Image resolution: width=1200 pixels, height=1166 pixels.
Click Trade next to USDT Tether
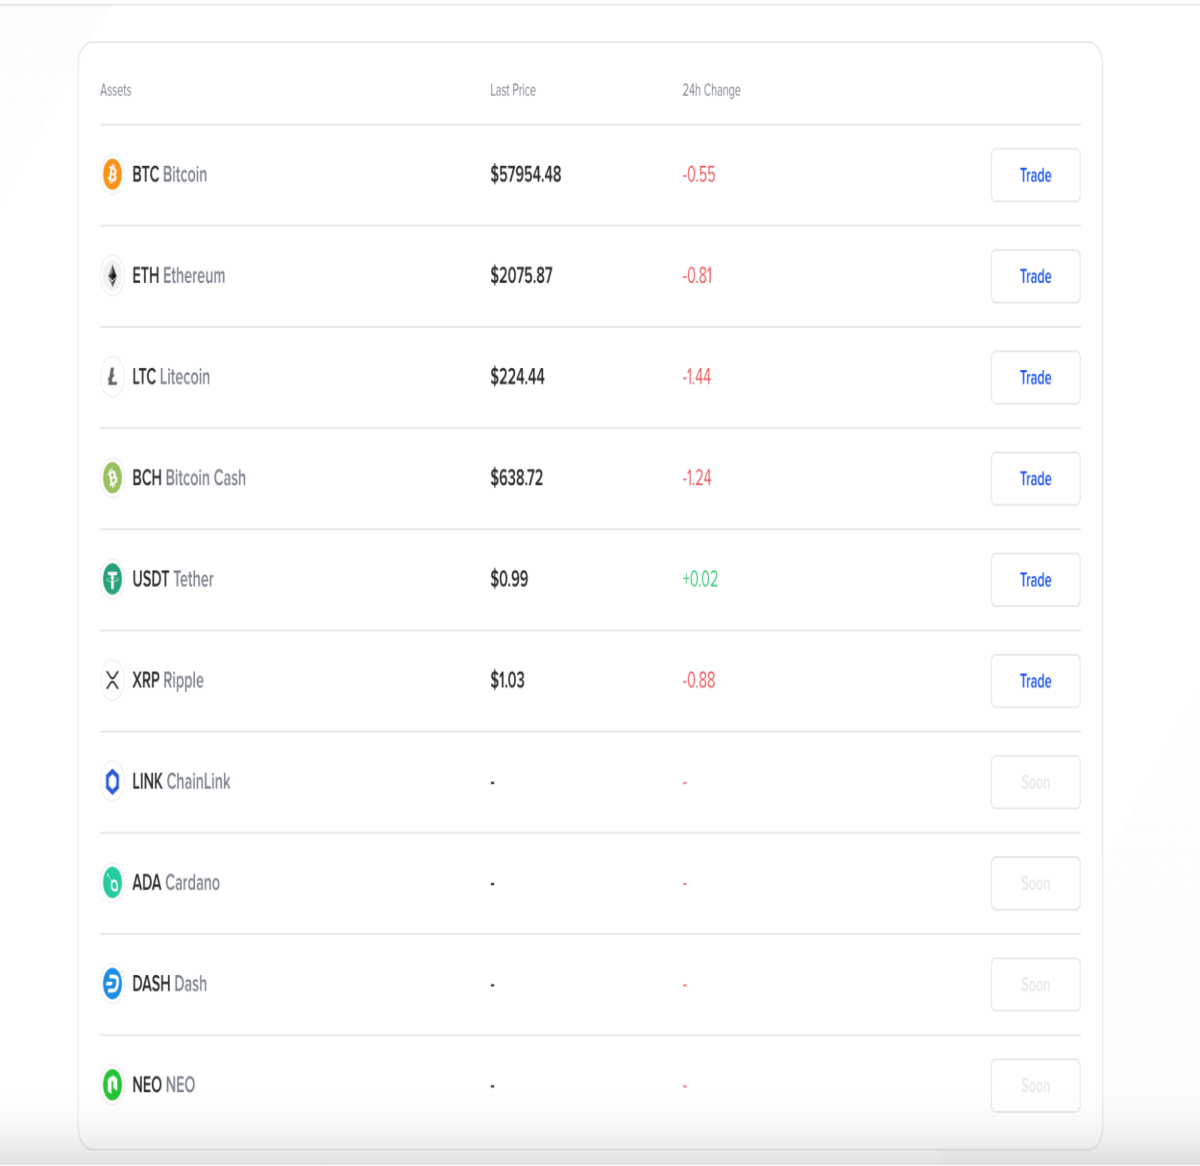tap(1035, 579)
